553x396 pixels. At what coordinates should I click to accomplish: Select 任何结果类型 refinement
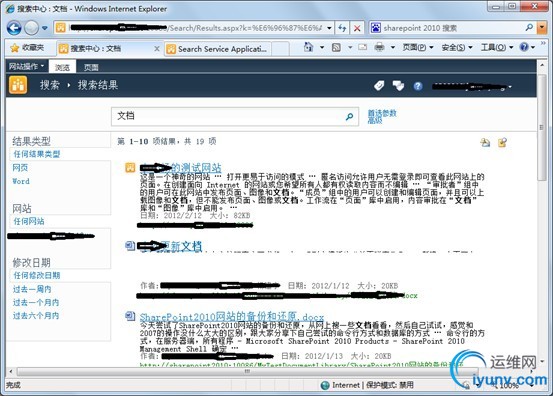[37, 154]
